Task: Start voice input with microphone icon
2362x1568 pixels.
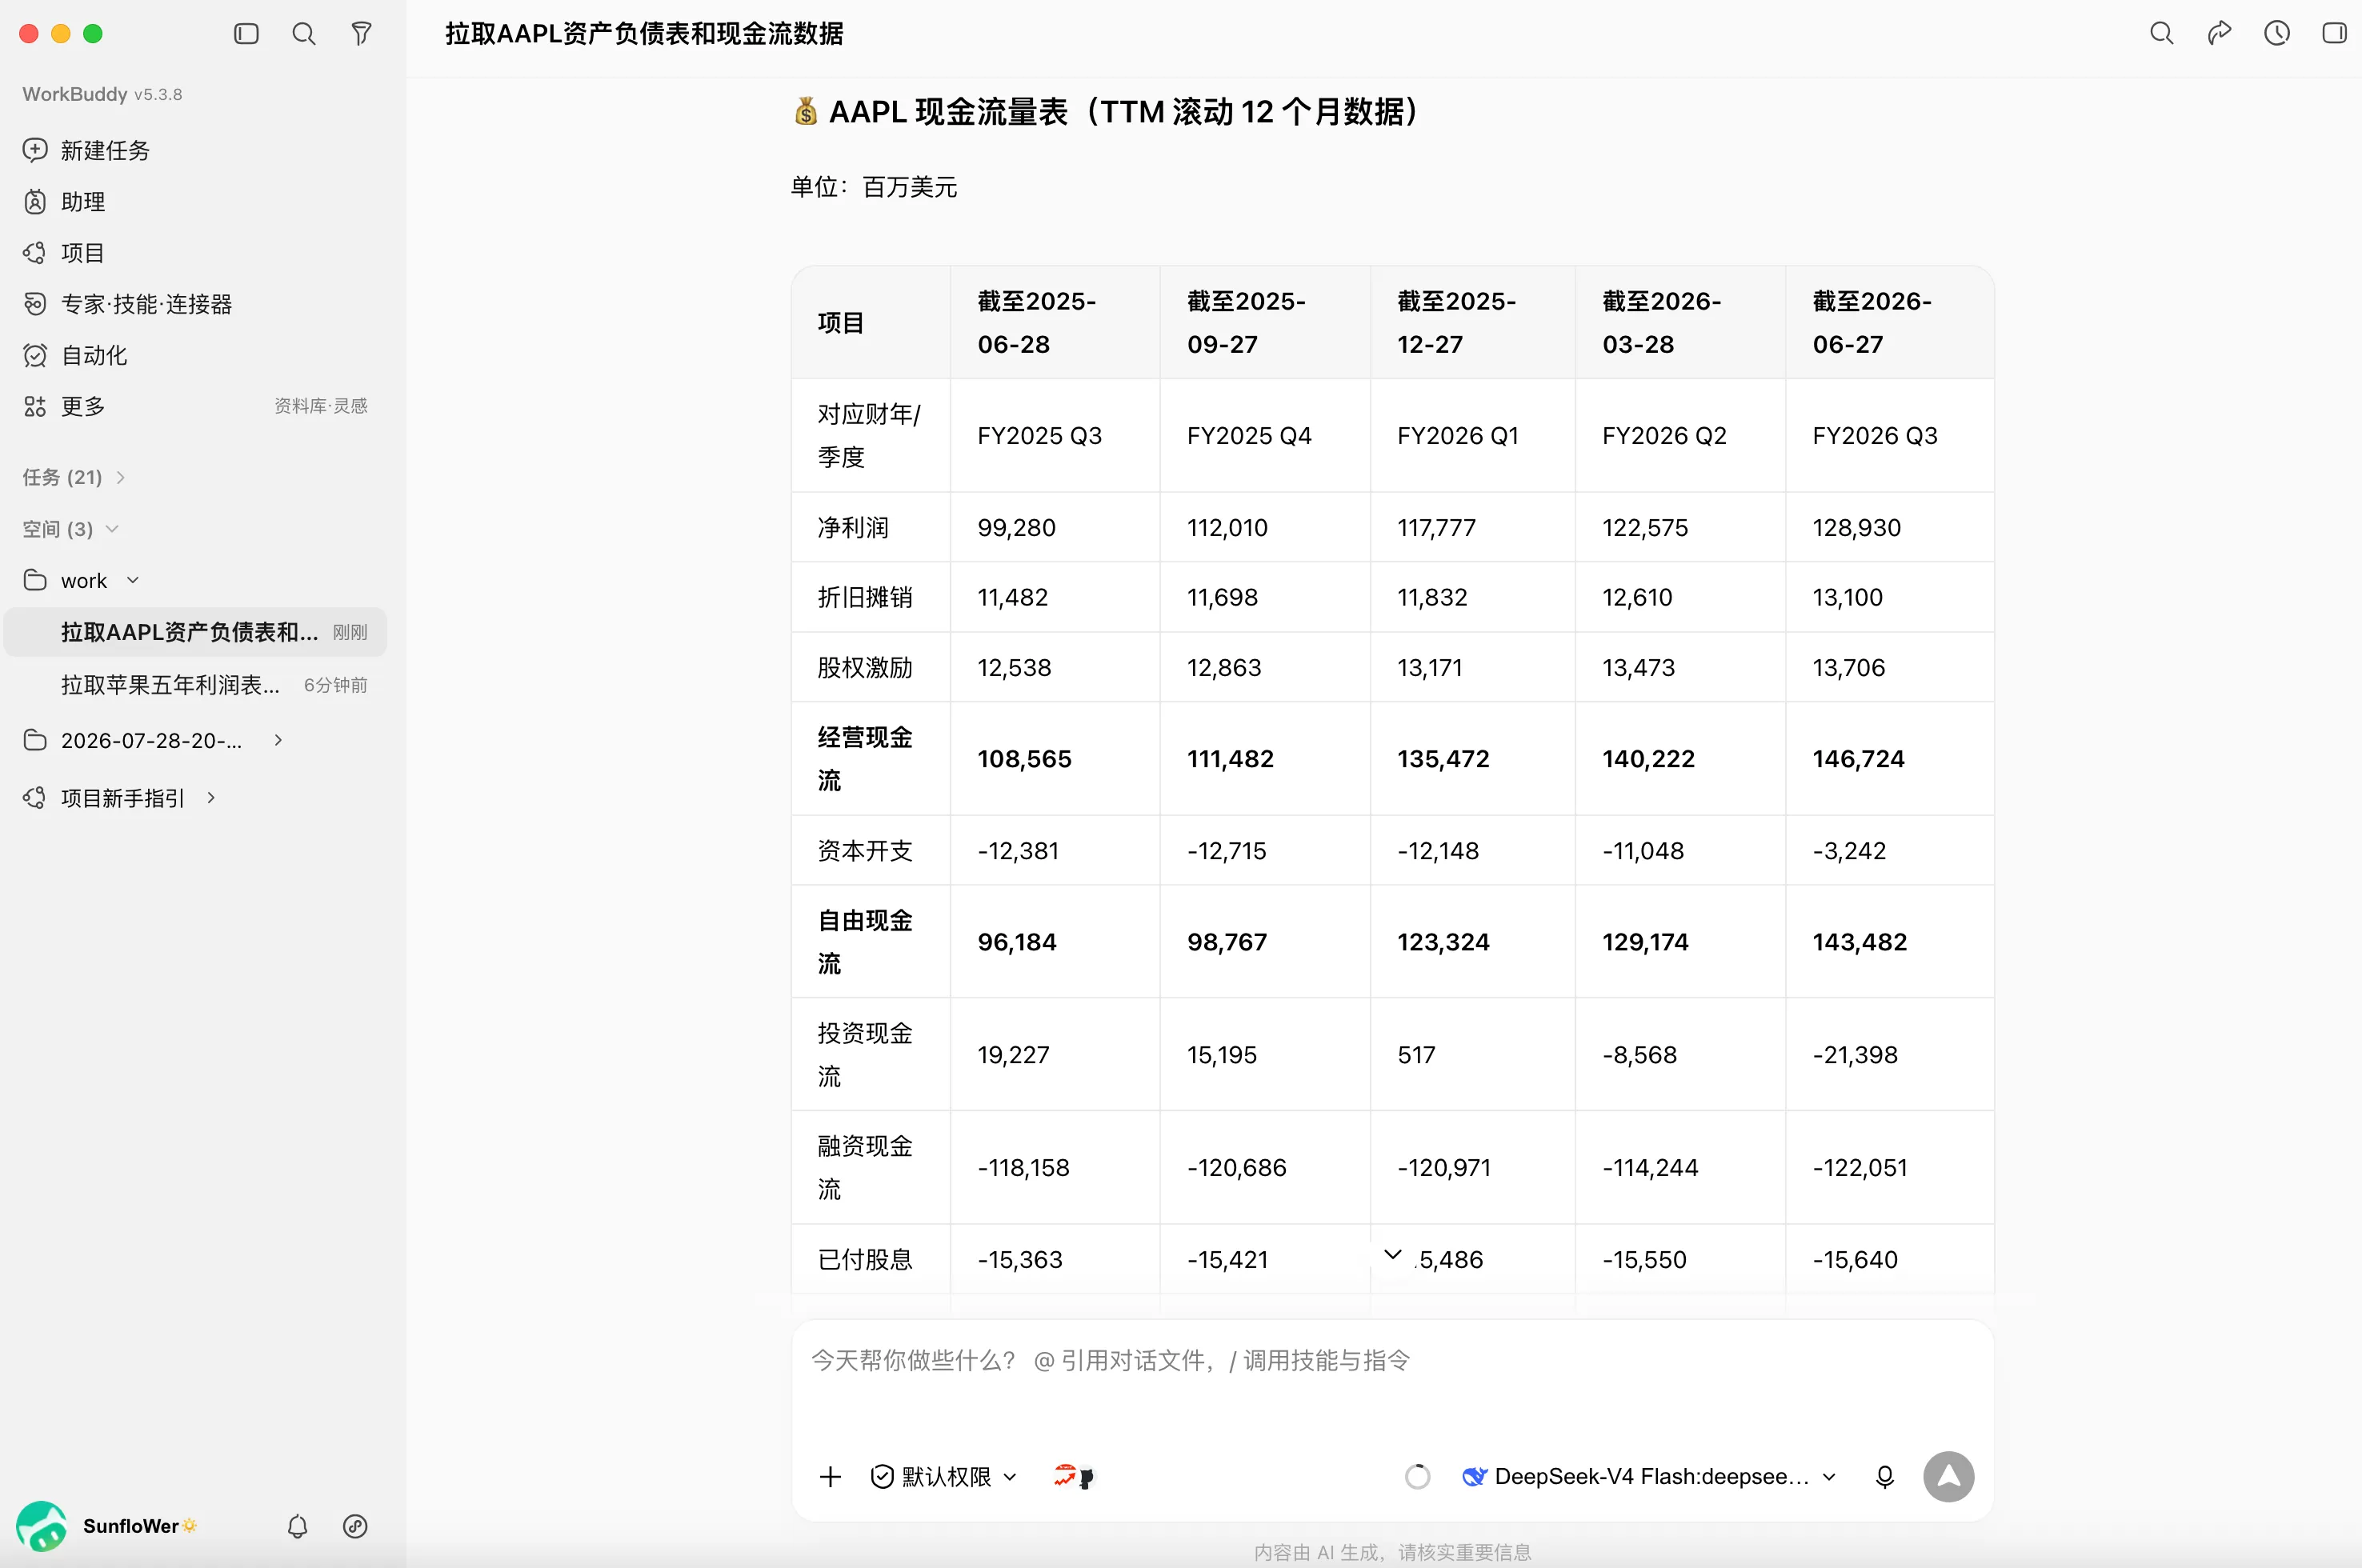Action: click(1884, 1477)
